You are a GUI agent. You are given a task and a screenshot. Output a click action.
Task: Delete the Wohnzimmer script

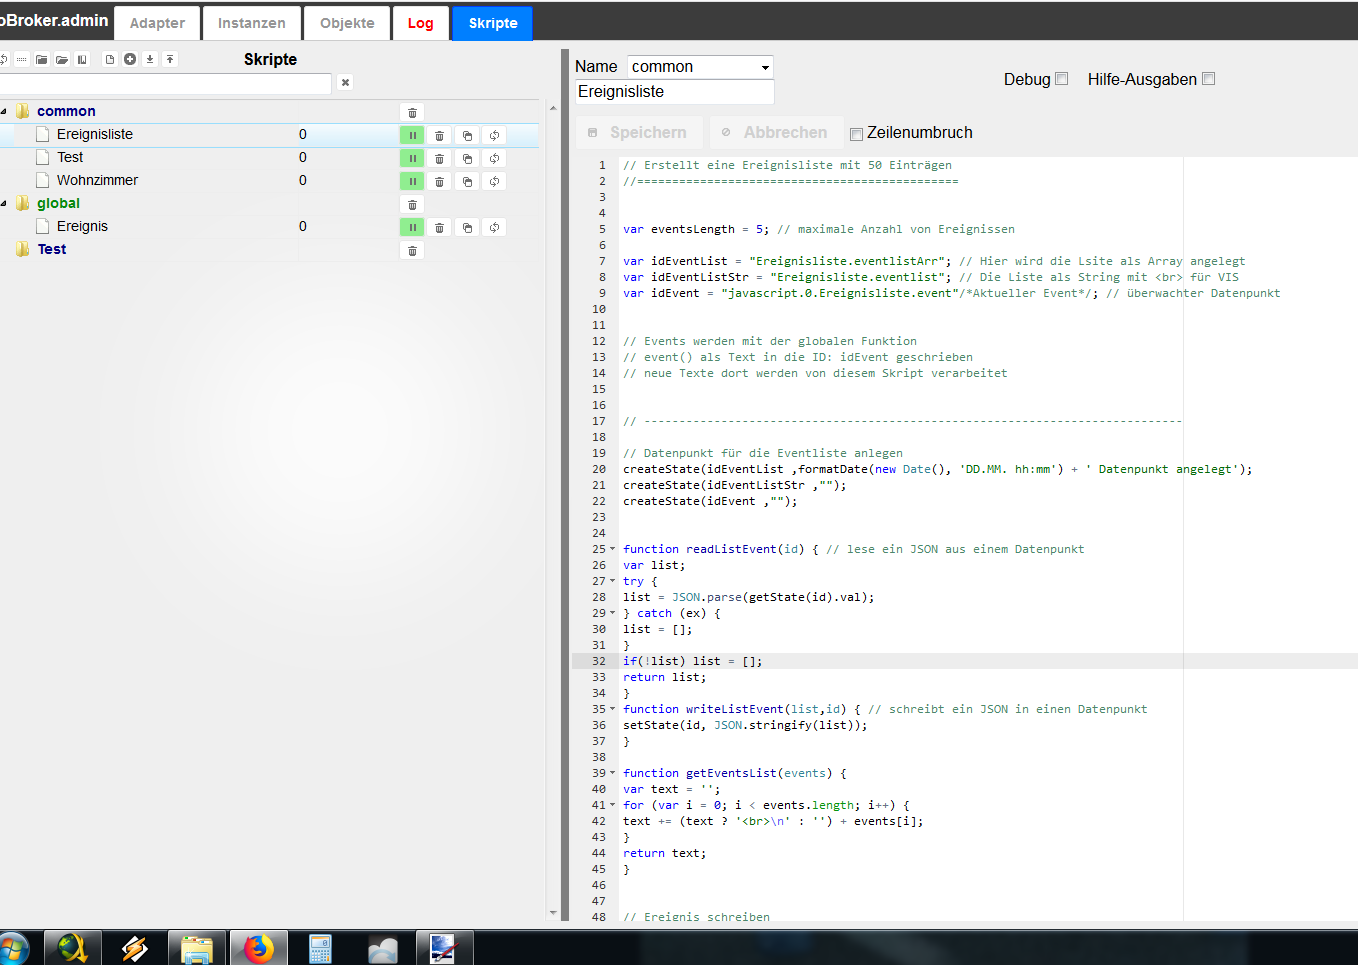(439, 181)
